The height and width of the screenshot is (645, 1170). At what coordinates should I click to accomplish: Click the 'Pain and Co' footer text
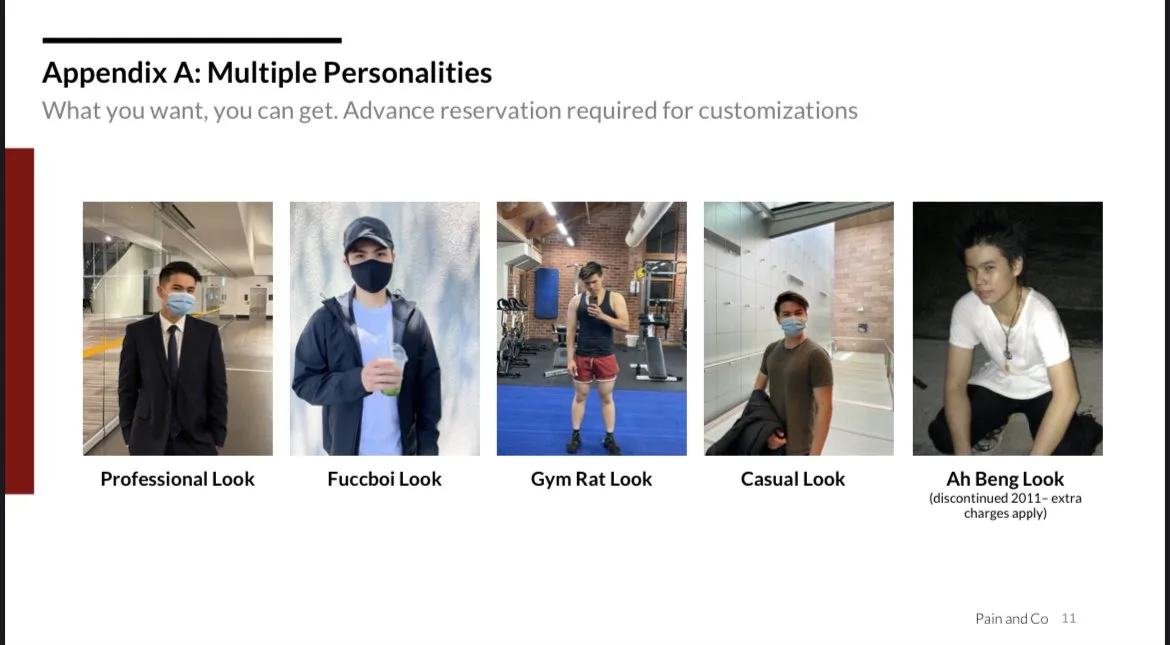pos(1012,619)
